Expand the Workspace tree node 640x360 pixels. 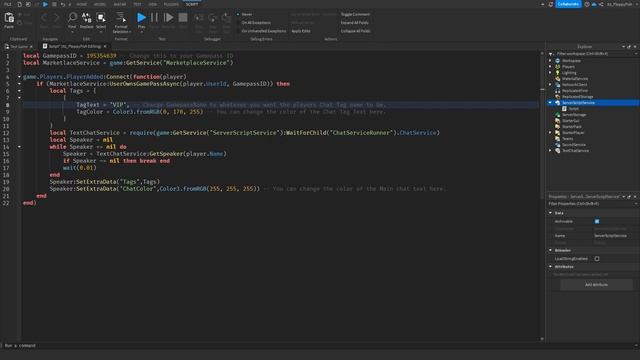550,60
